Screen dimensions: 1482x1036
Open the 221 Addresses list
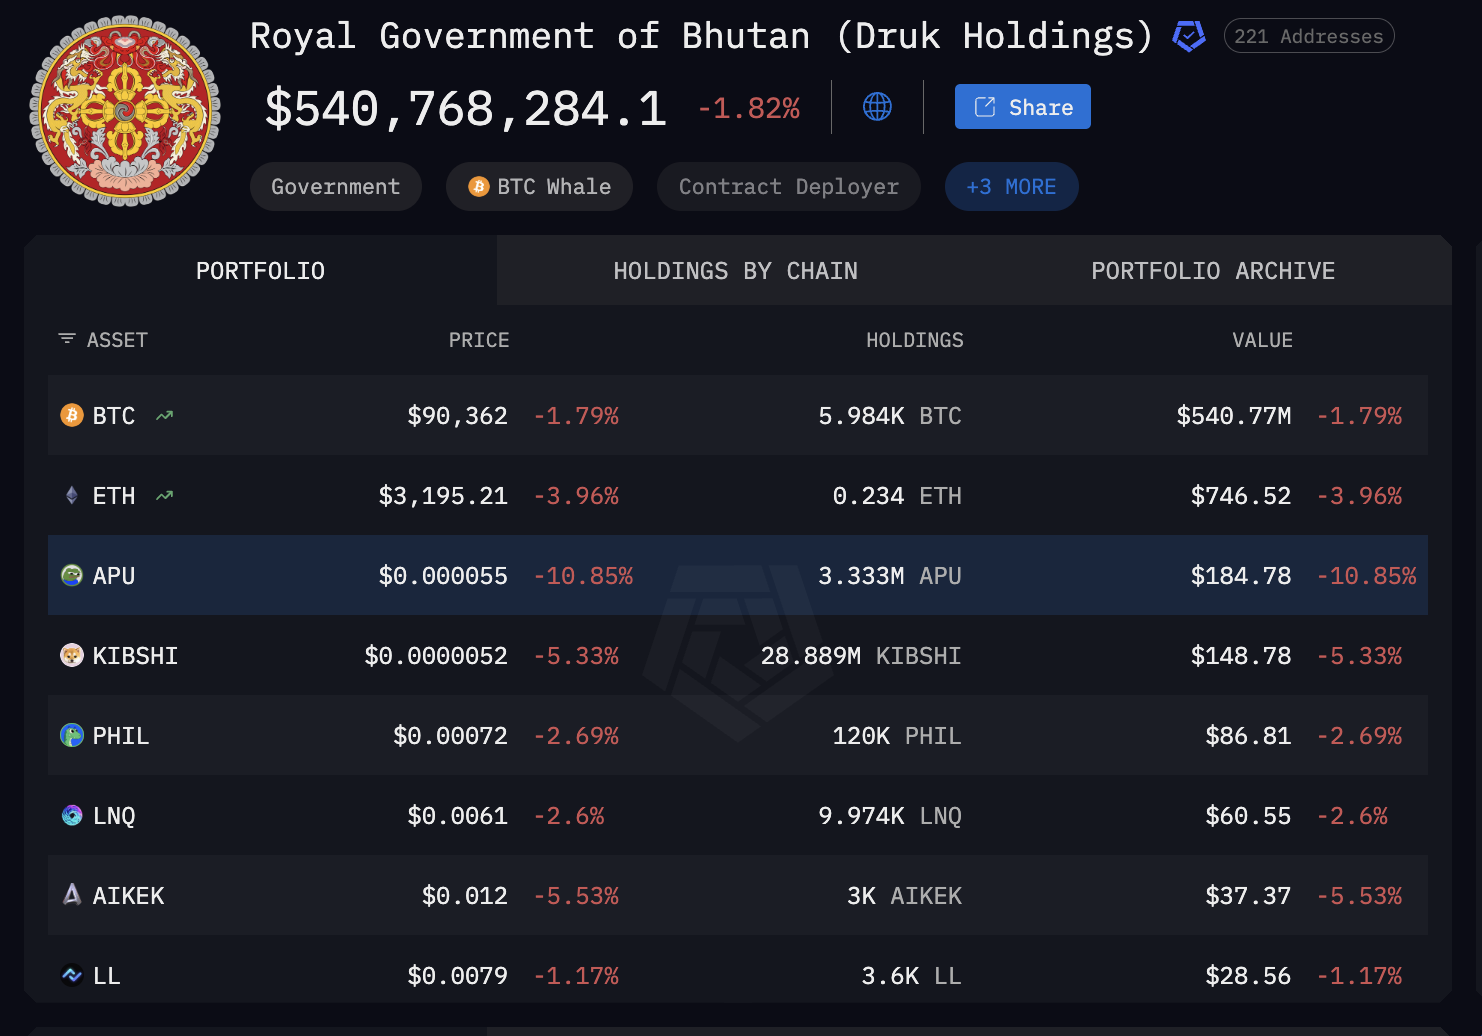coord(1308,35)
